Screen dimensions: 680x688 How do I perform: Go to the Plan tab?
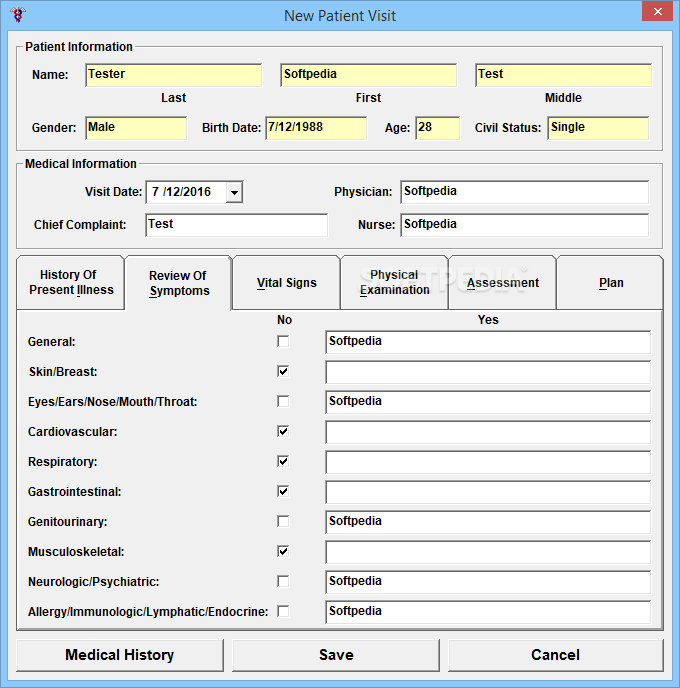click(610, 283)
